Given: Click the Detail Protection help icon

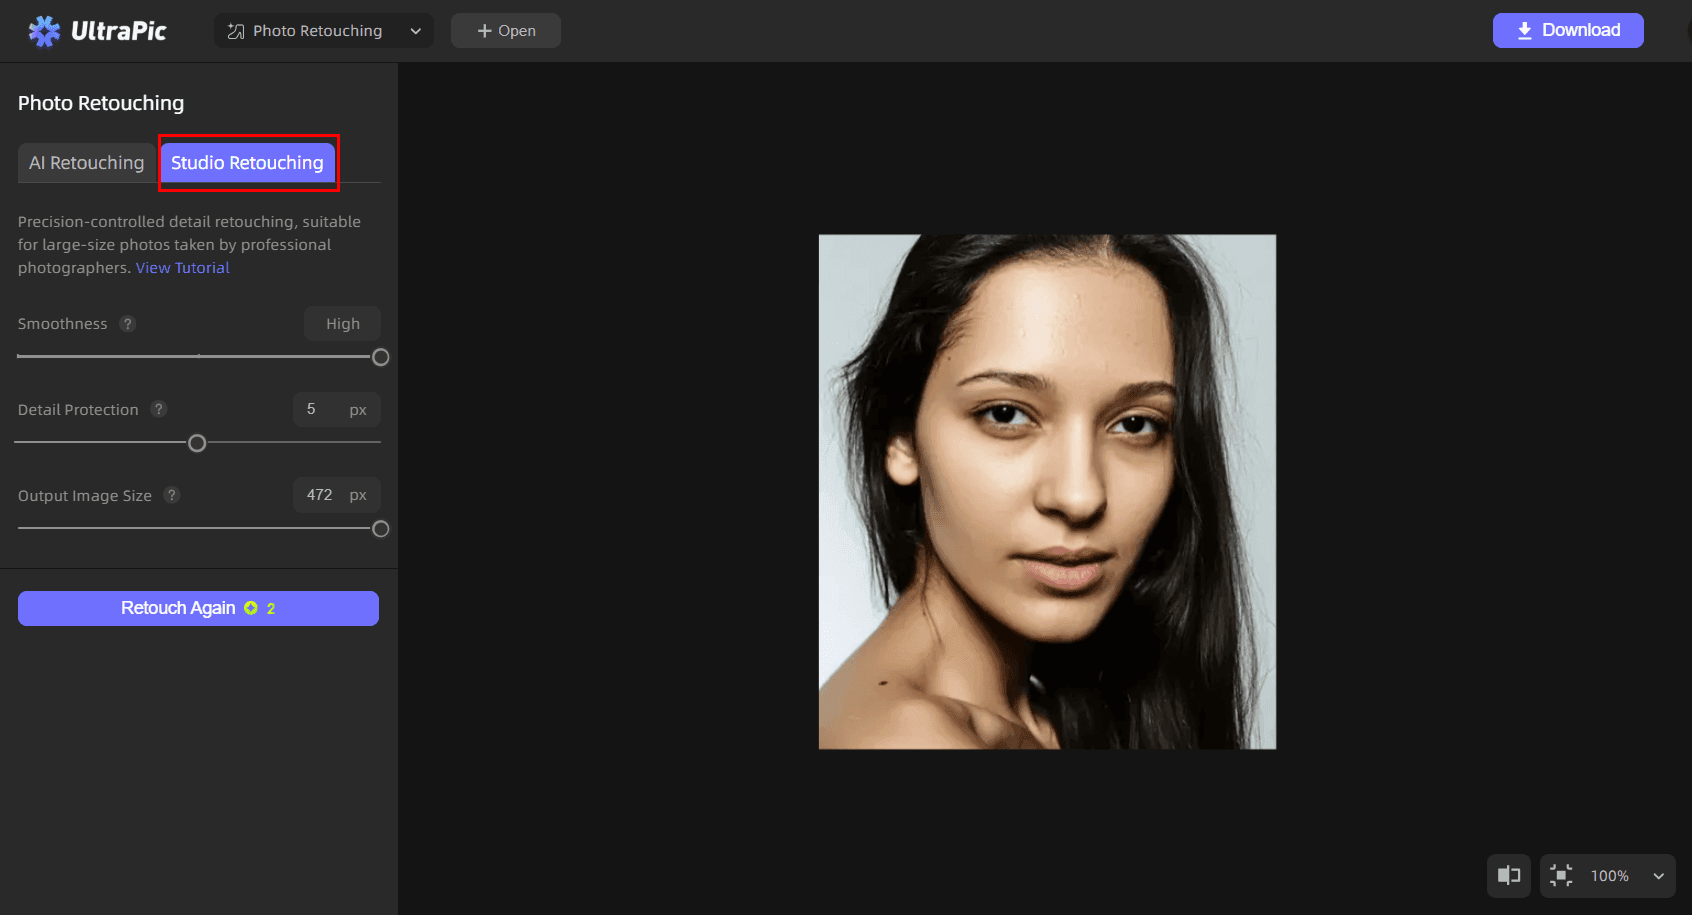Looking at the screenshot, I should click(158, 409).
